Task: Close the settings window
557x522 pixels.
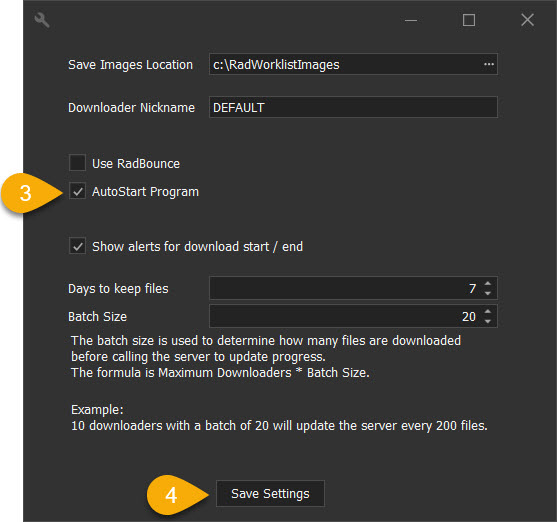Action: tap(527, 20)
